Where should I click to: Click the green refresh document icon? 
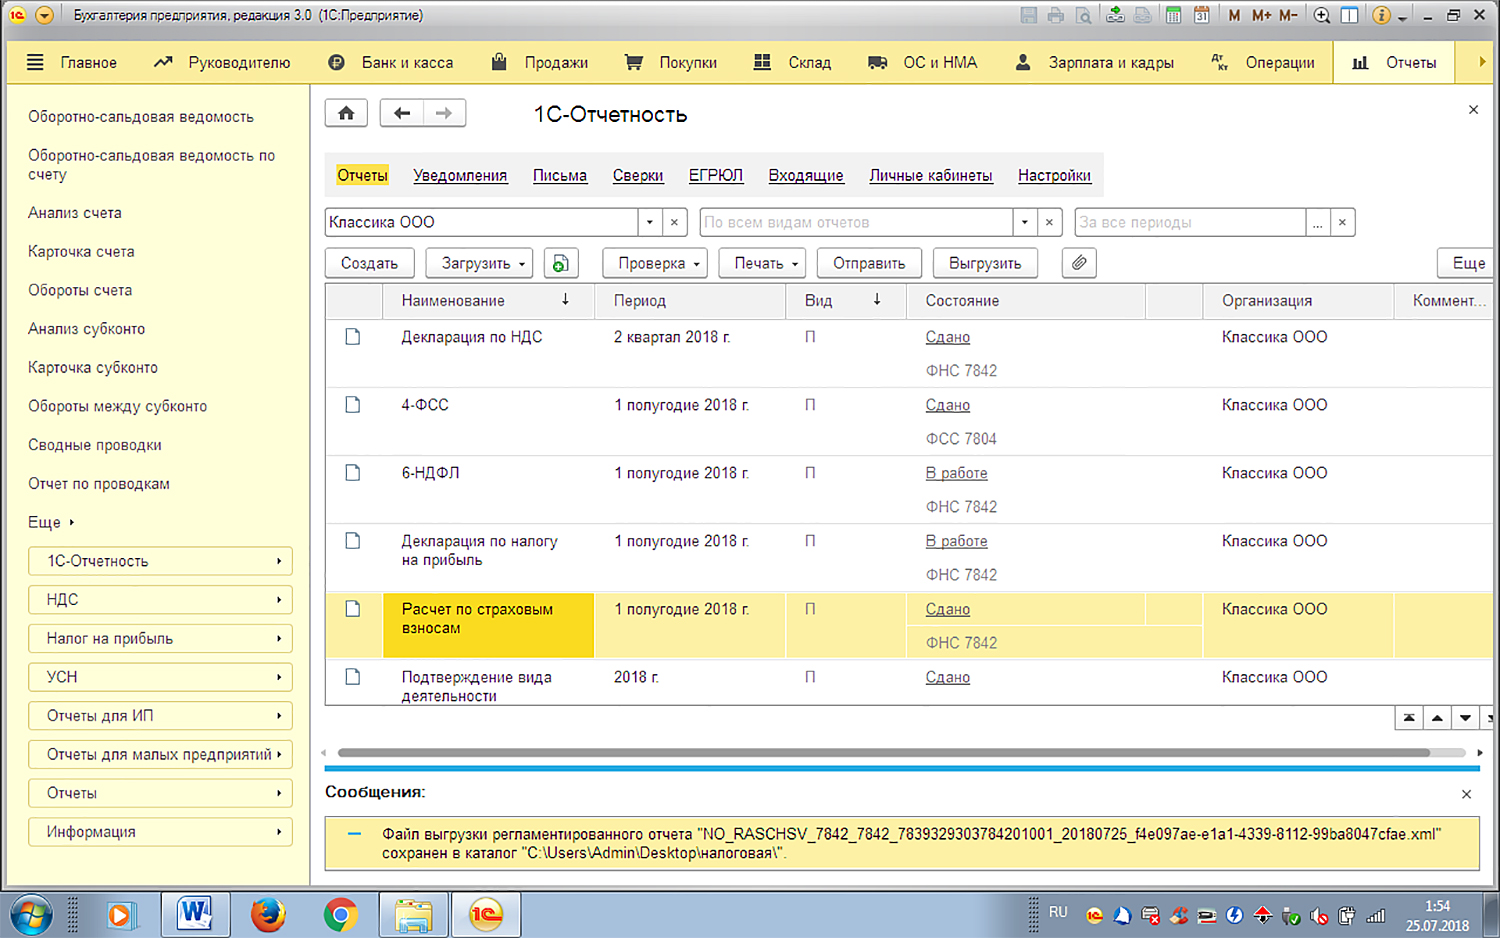(561, 263)
